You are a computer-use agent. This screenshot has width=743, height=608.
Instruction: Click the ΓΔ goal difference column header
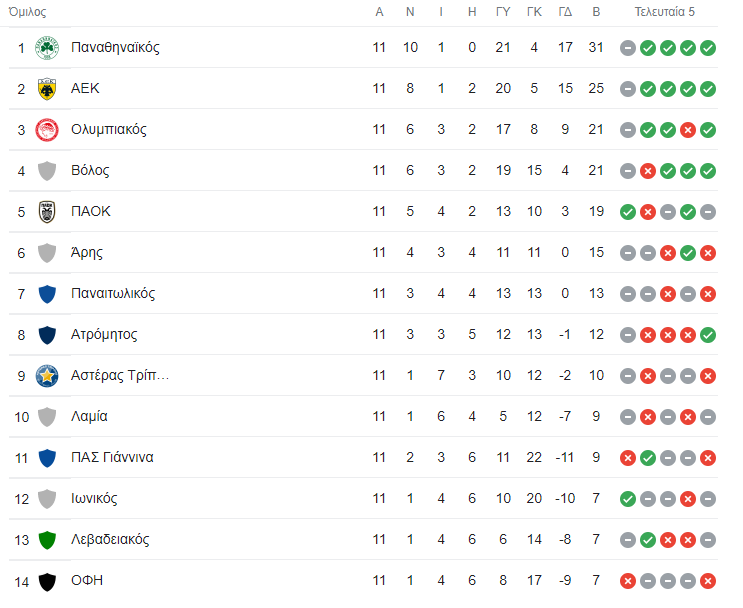point(565,12)
